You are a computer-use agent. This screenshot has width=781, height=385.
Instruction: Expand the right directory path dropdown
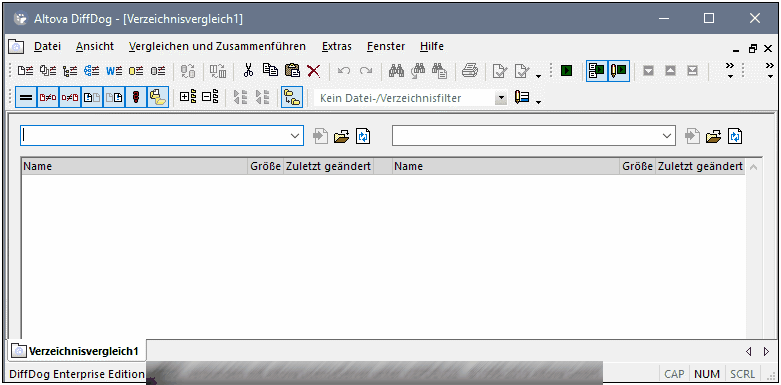[667, 136]
